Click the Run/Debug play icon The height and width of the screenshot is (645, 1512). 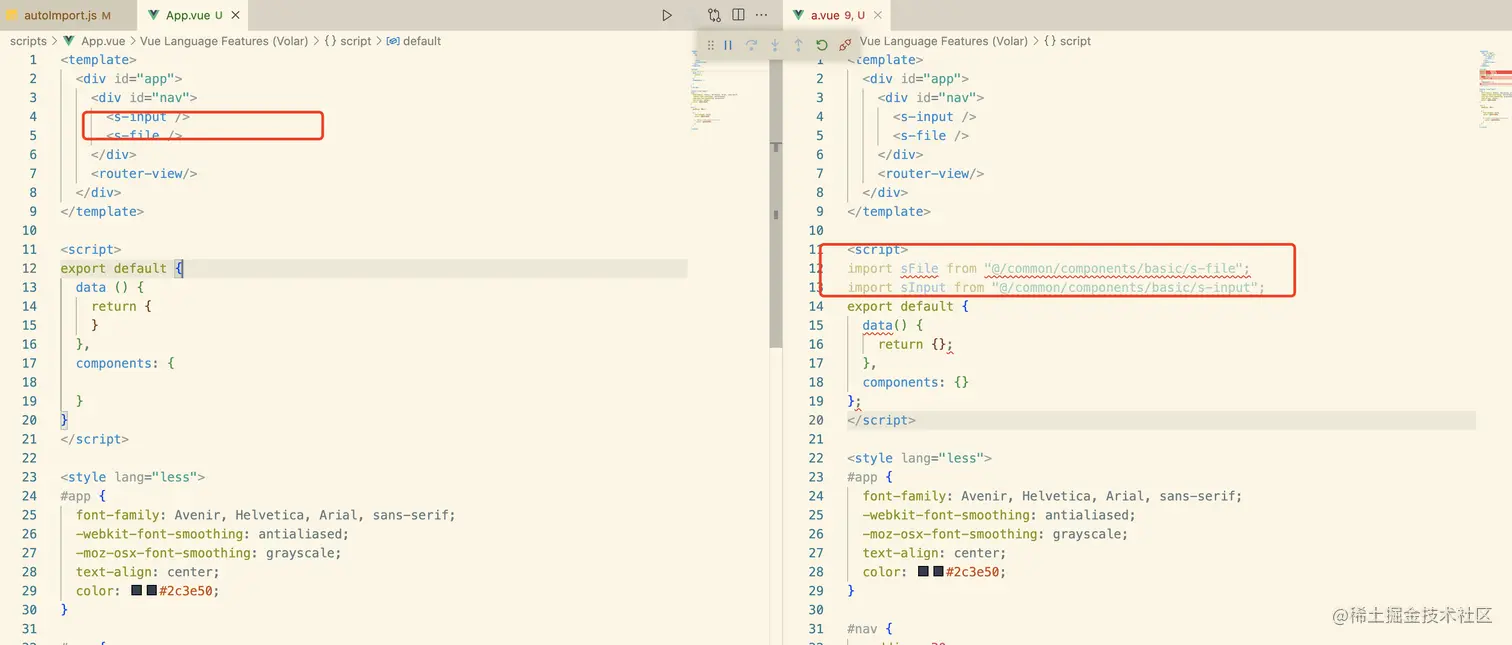667,15
